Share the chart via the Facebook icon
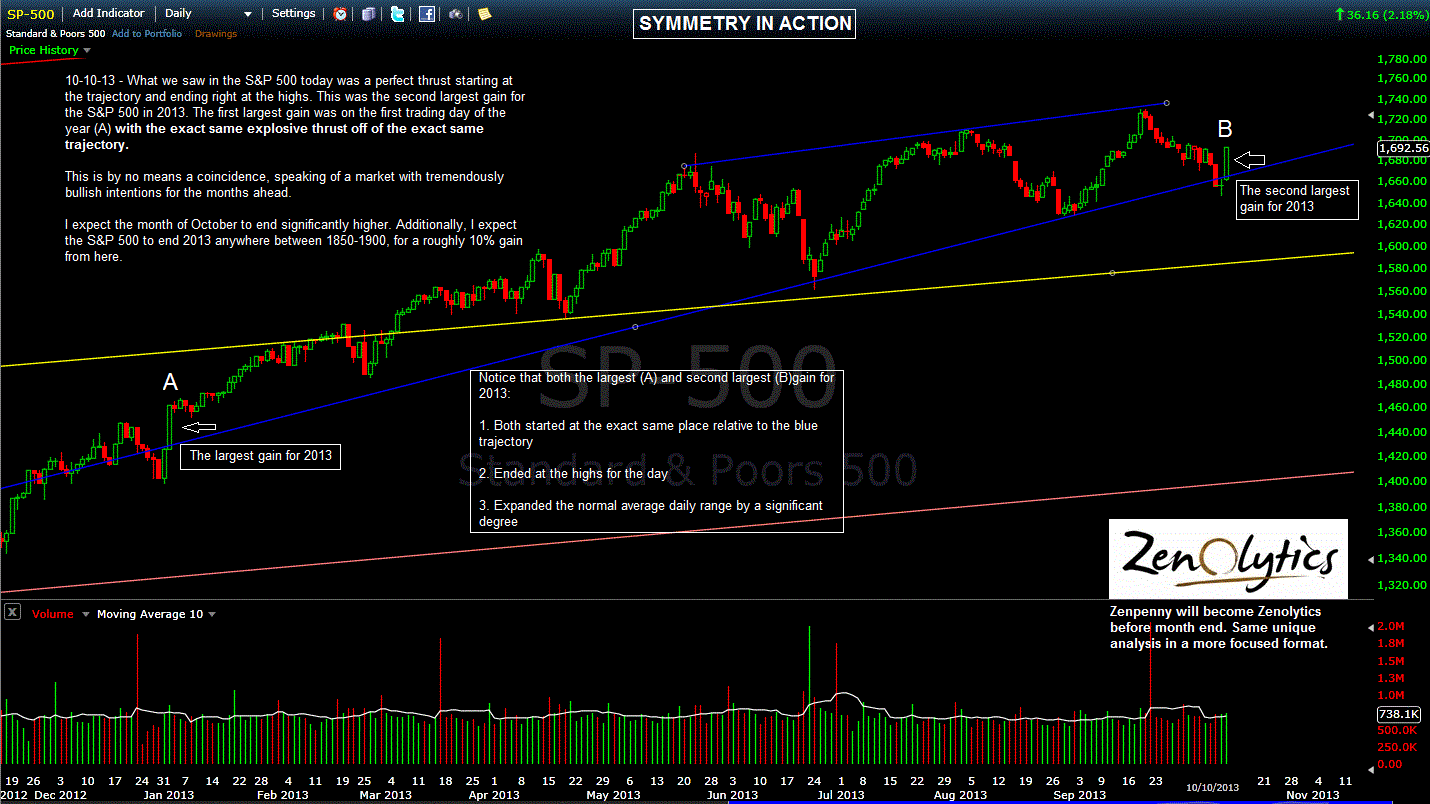Image resolution: width=1430 pixels, height=804 pixels. pos(427,14)
